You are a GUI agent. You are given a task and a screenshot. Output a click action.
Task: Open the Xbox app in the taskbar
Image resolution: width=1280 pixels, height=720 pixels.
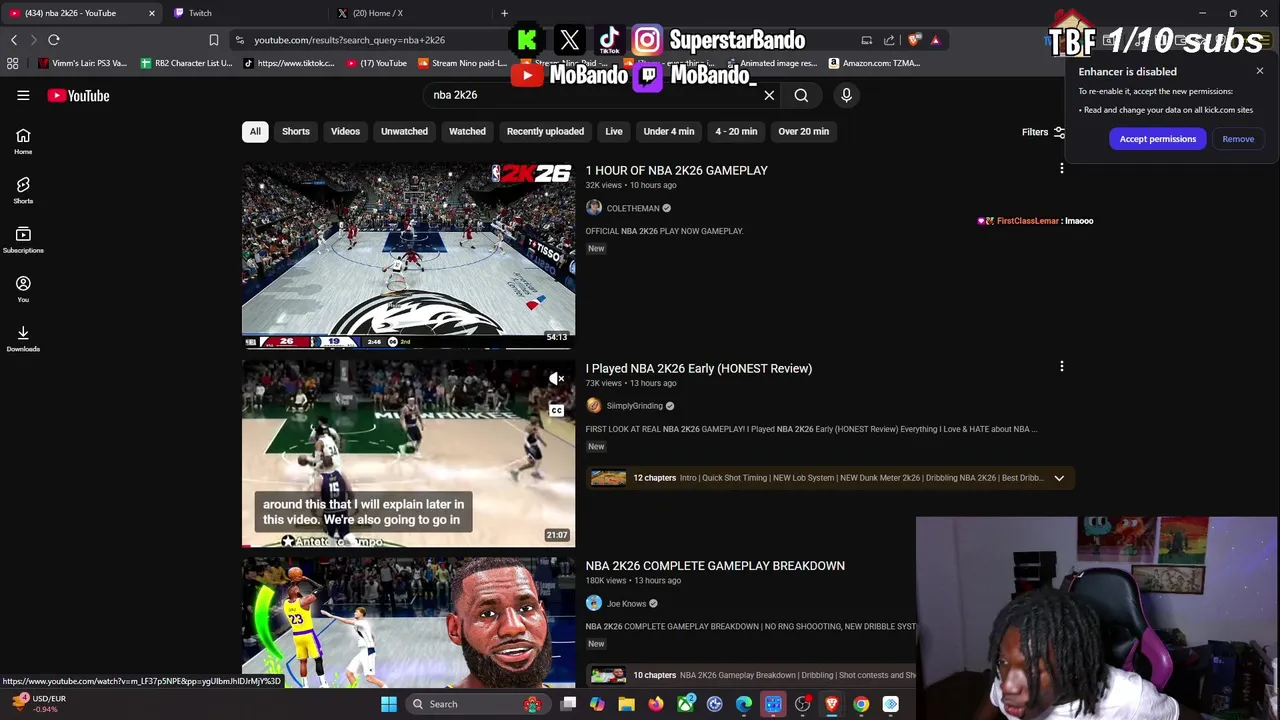tap(685, 704)
